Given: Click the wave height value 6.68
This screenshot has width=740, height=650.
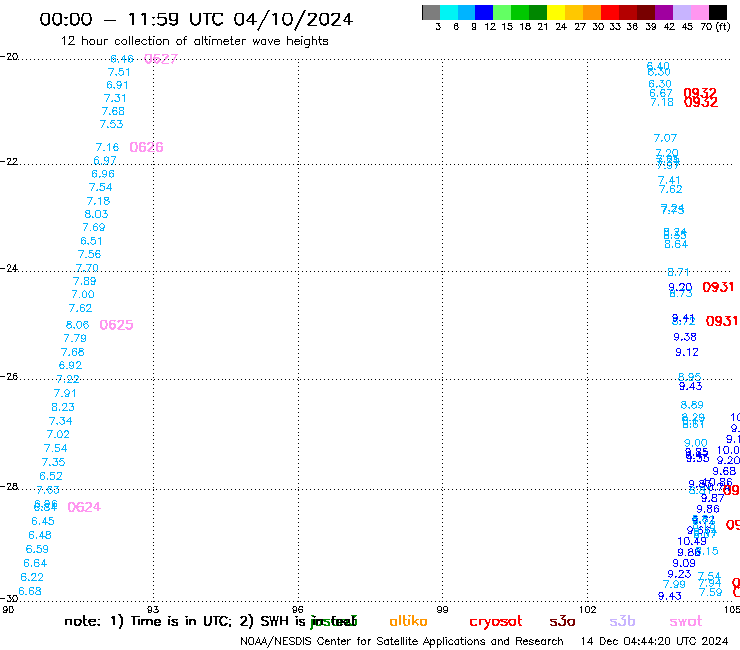Looking at the screenshot, I should coord(30,591).
